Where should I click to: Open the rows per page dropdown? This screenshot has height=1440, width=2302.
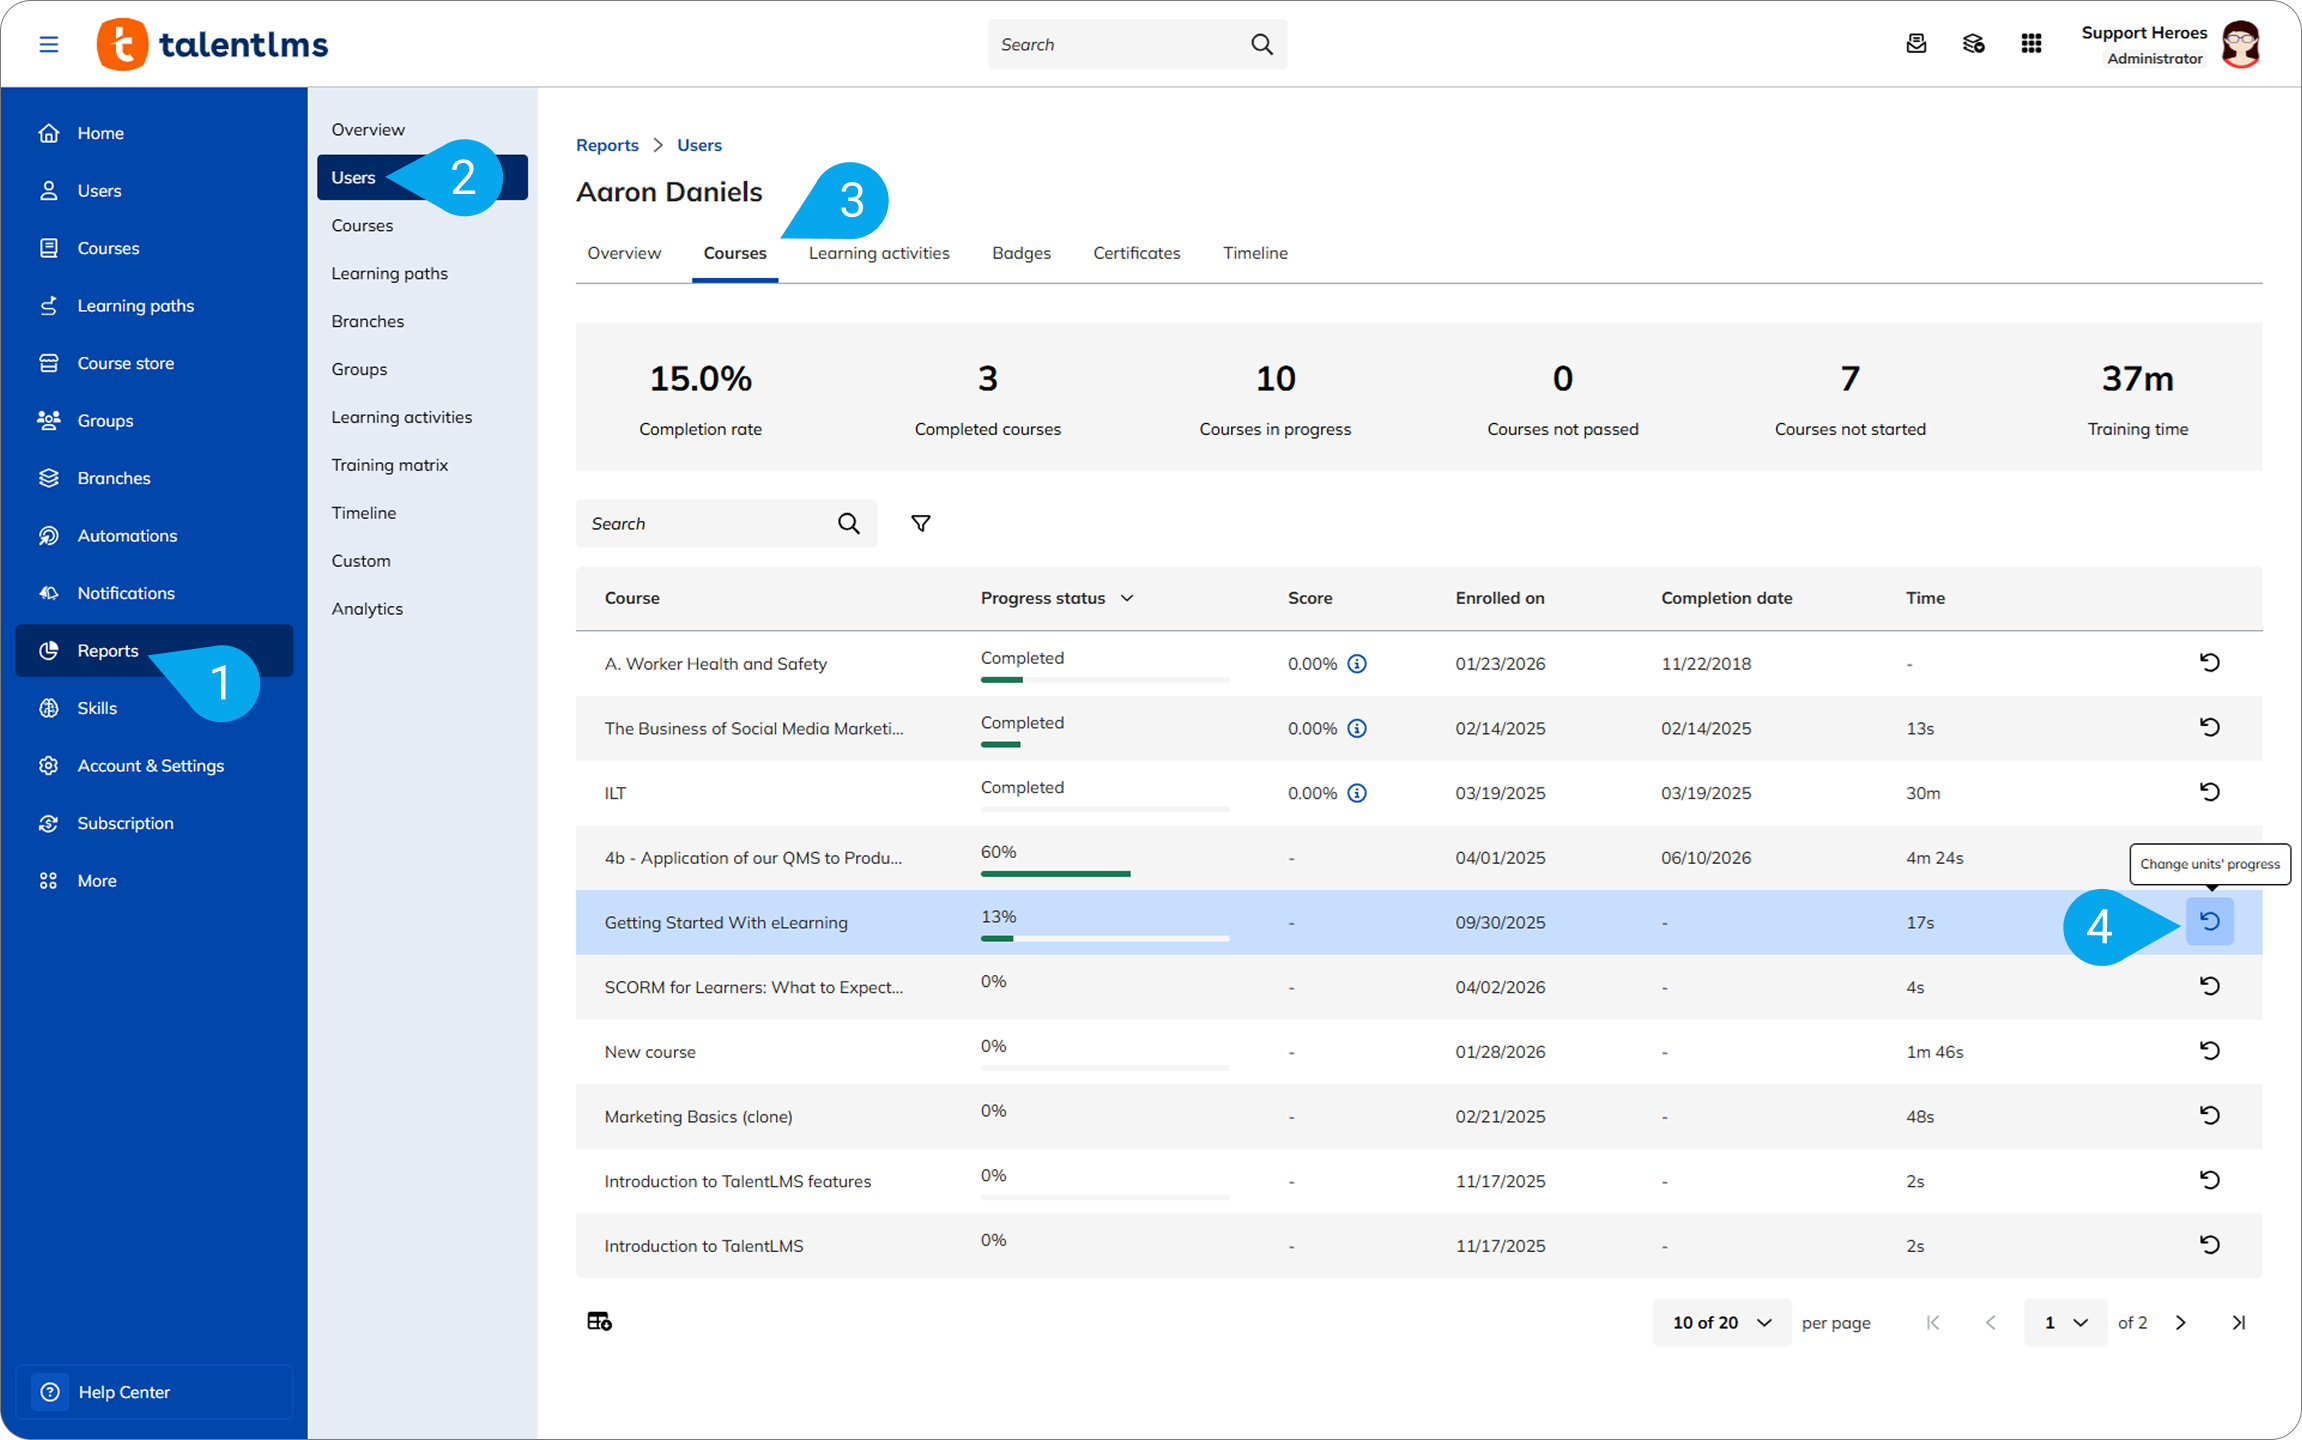pyautogui.click(x=1722, y=1323)
